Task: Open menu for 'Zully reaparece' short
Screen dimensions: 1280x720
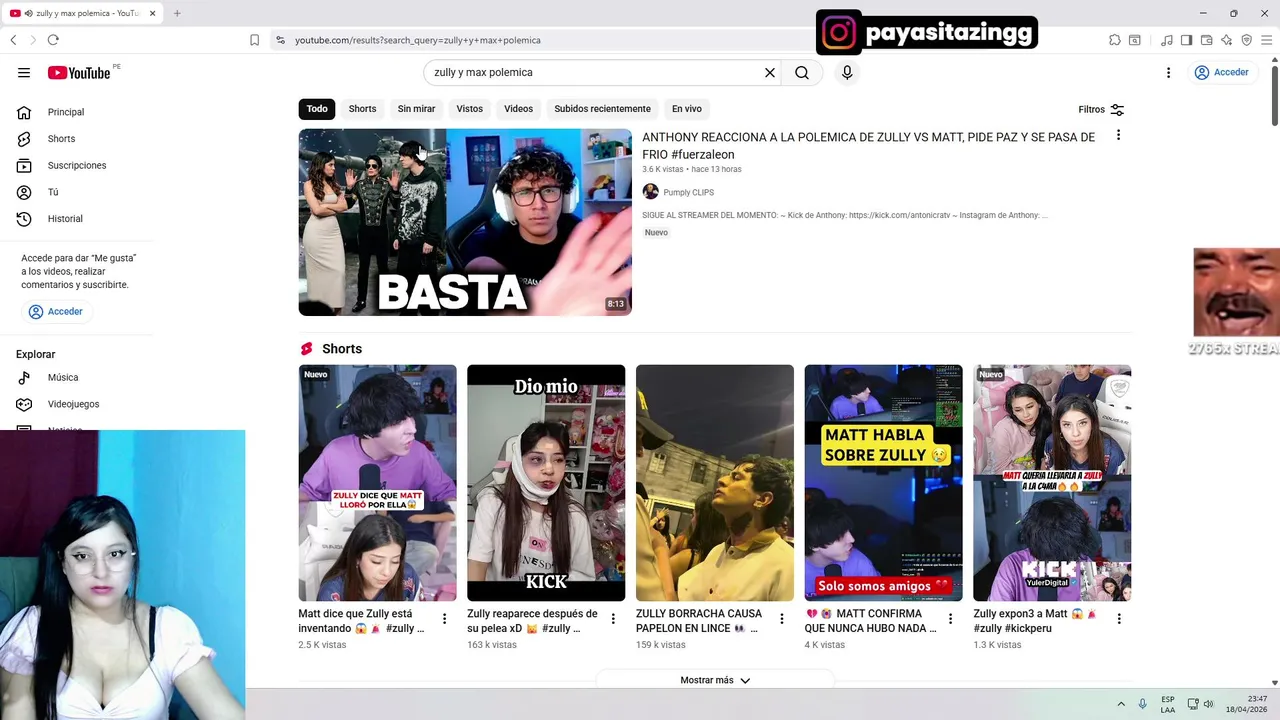Action: 613,619
